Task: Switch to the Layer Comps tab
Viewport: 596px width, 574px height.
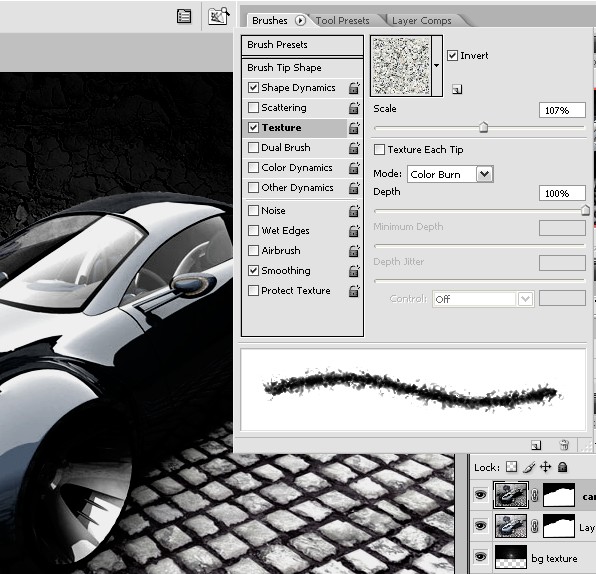Action: click(422, 21)
